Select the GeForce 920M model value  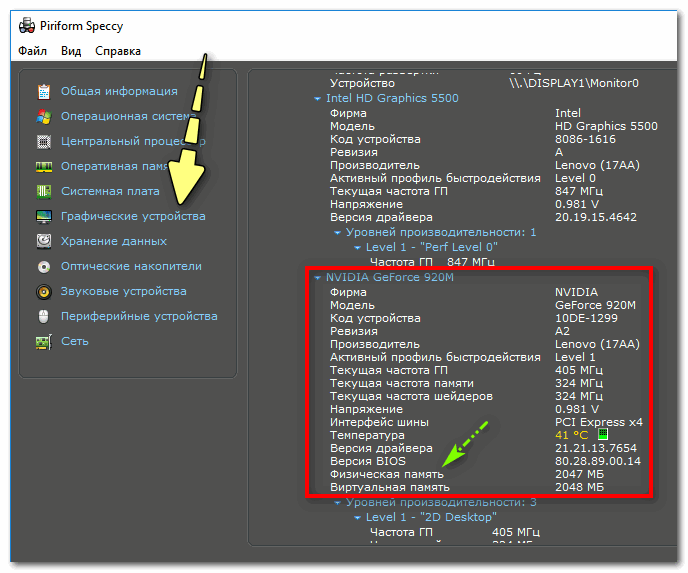pyautogui.click(x=595, y=305)
